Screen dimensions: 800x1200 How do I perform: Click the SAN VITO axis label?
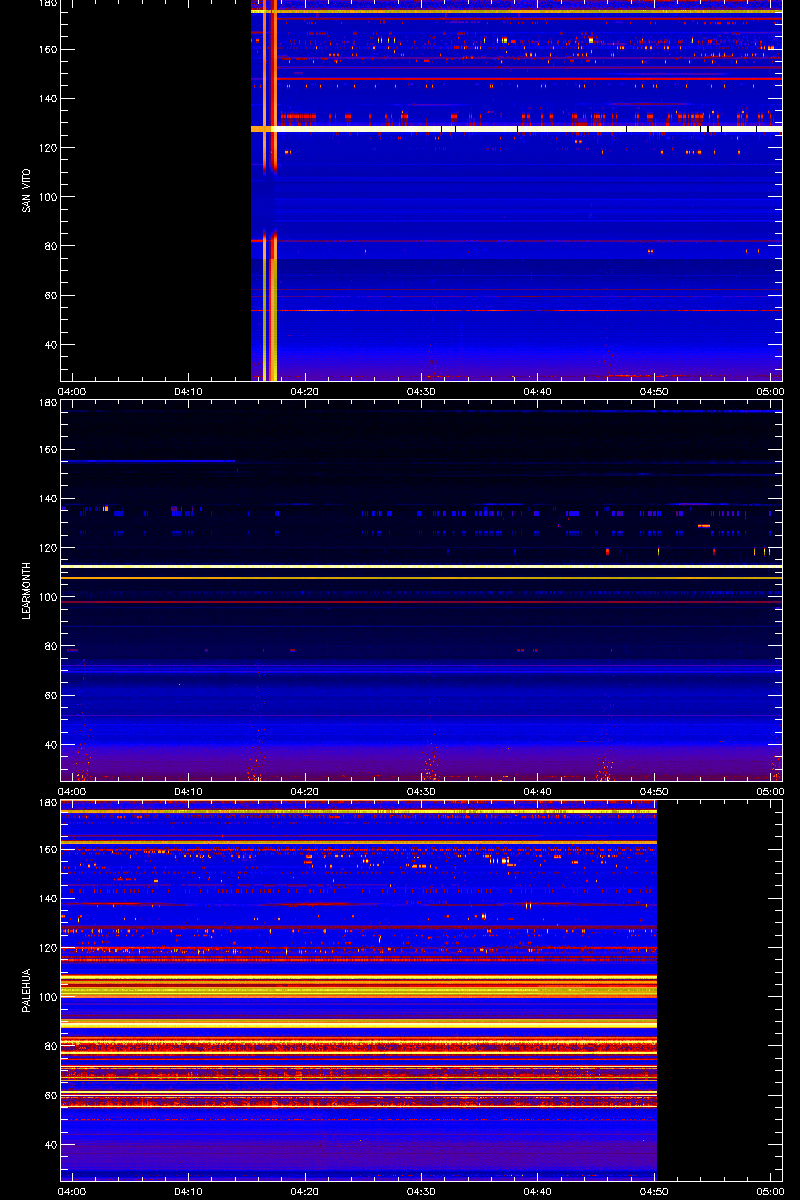[x=25, y=190]
